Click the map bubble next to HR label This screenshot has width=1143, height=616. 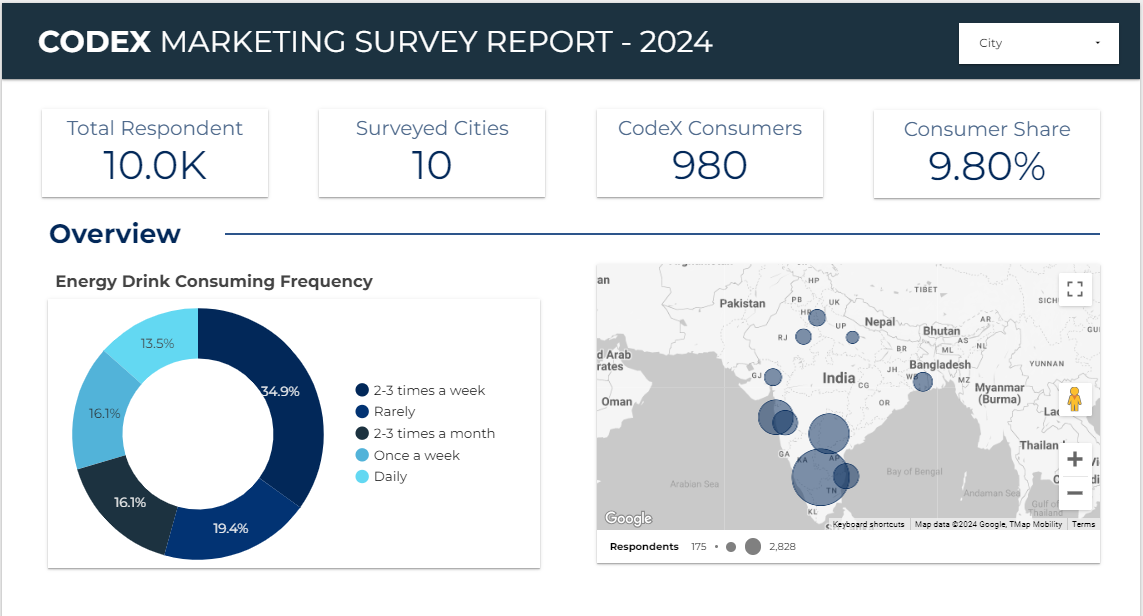pyautogui.click(x=817, y=318)
